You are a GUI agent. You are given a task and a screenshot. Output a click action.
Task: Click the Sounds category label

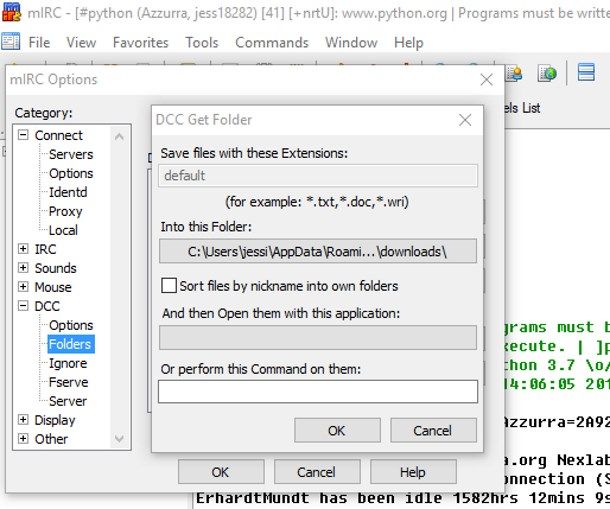[x=55, y=268]
